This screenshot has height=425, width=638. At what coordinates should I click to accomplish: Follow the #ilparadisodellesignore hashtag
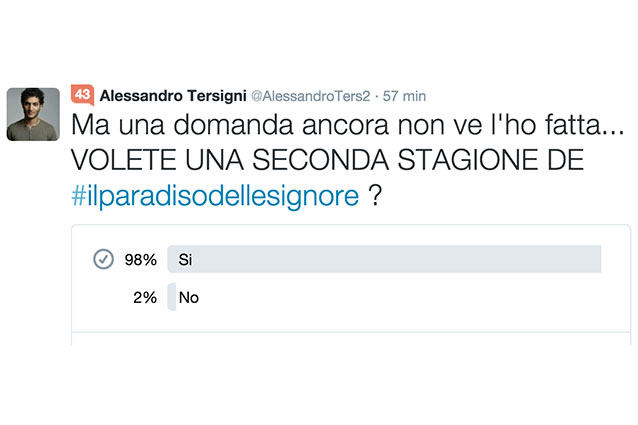(x=215, y=196)
